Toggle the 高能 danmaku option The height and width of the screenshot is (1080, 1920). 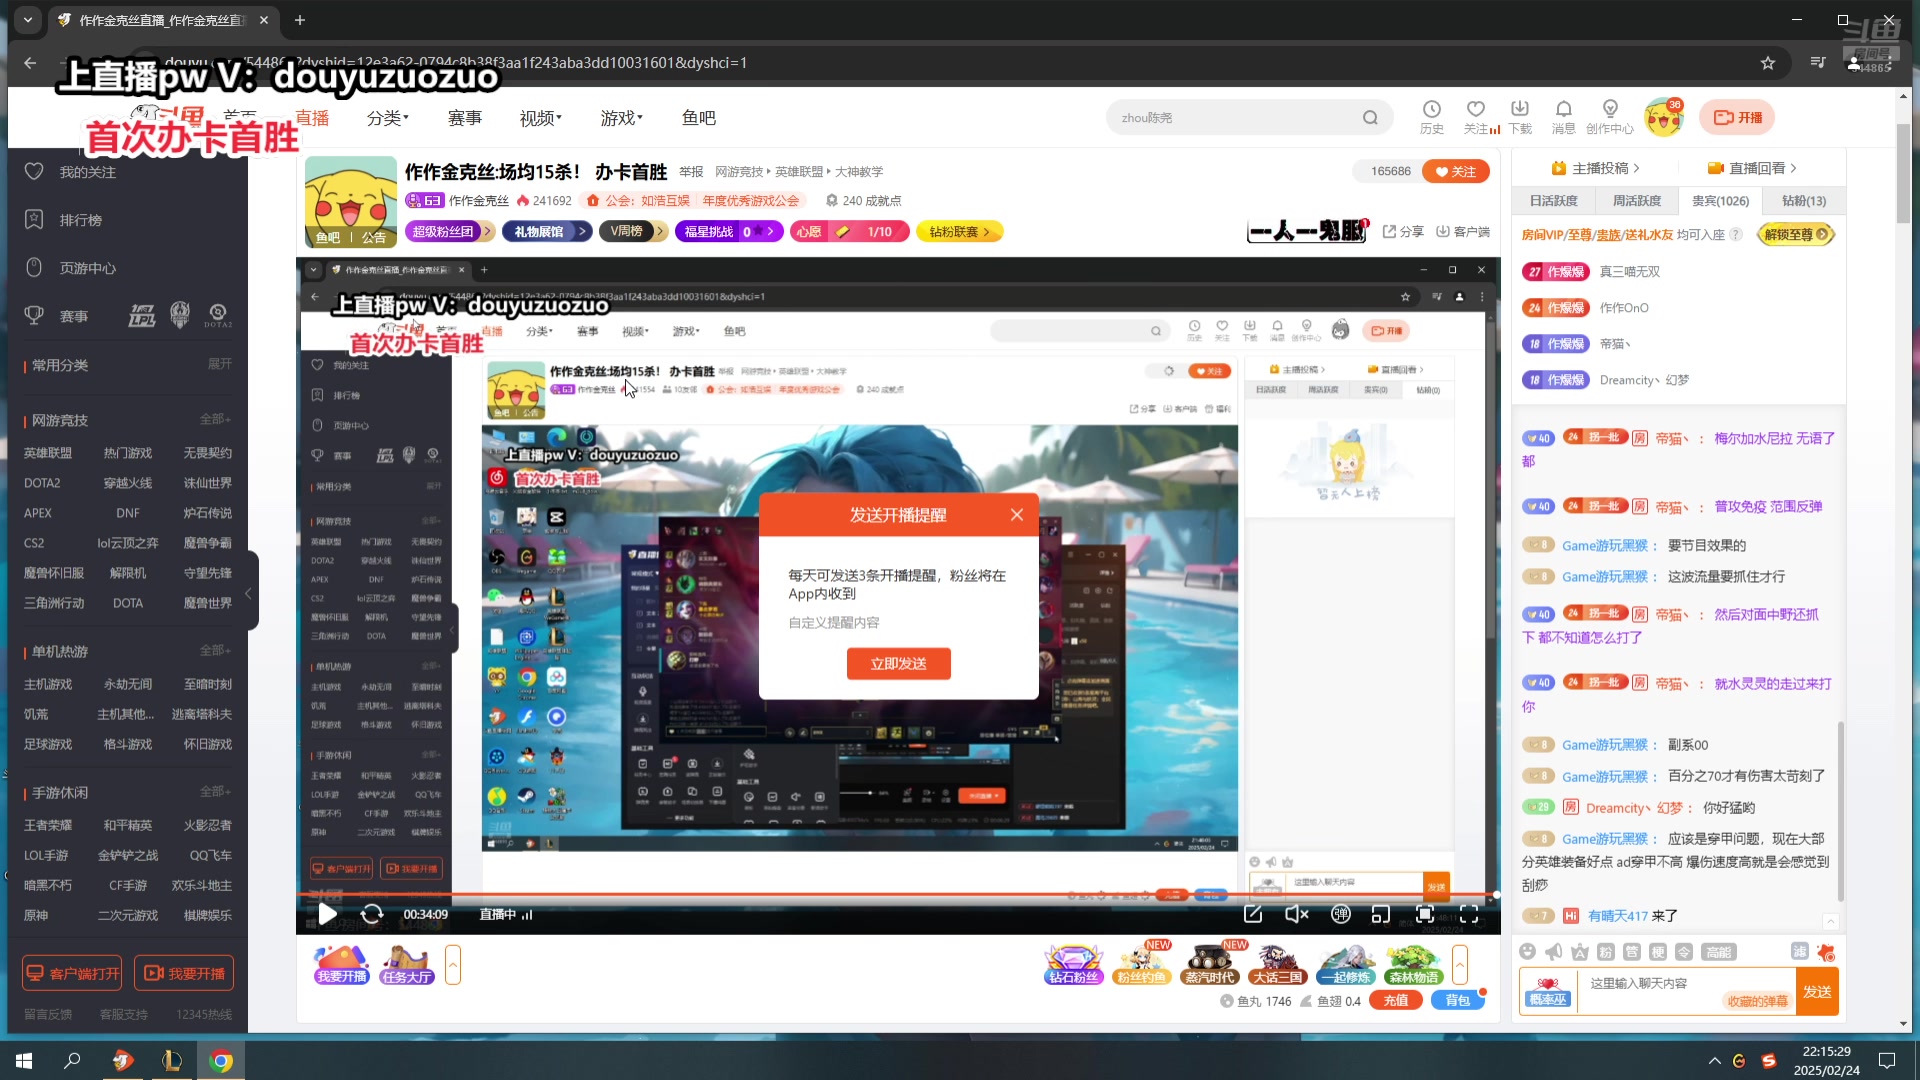tap(1719, 952)
